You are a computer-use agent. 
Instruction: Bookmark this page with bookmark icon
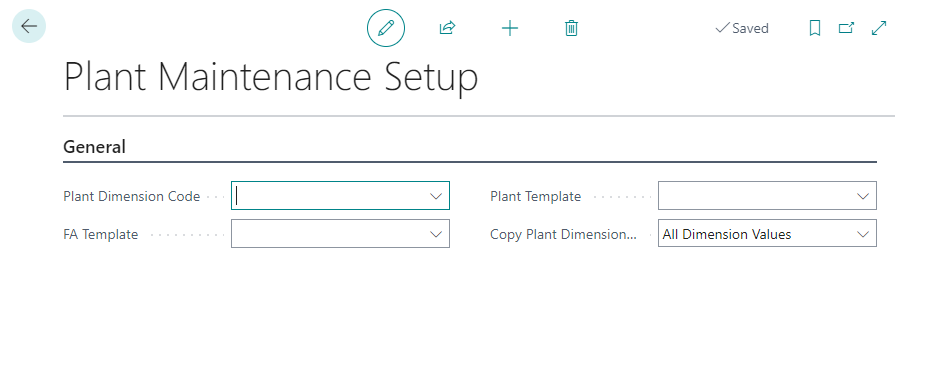pyautogui.click(x=815, y=28)
